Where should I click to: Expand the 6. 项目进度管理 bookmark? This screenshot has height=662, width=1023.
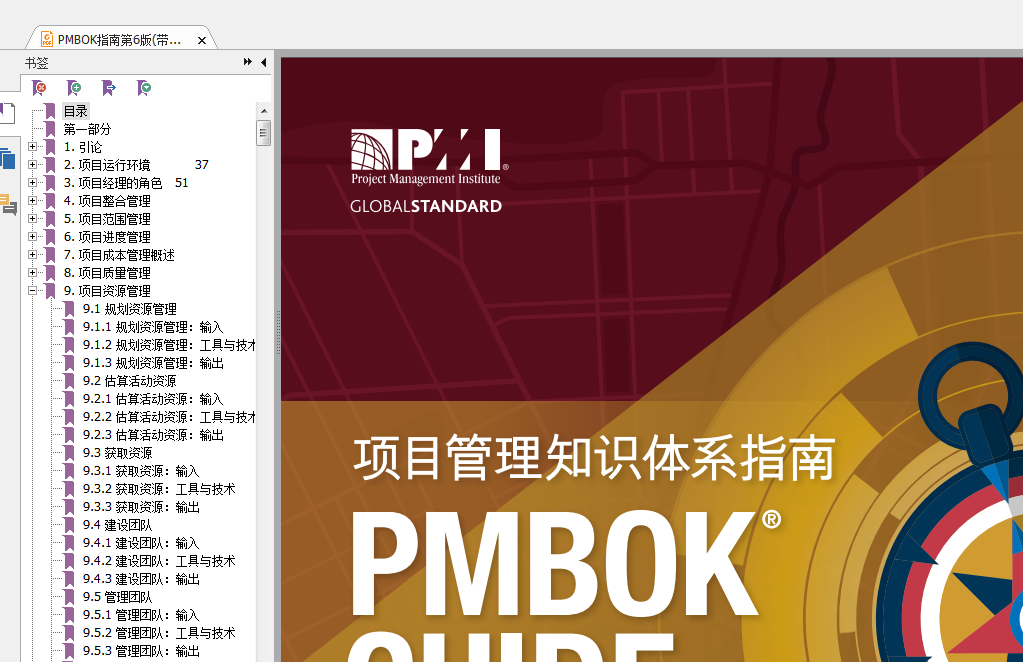tap(33, 237)
